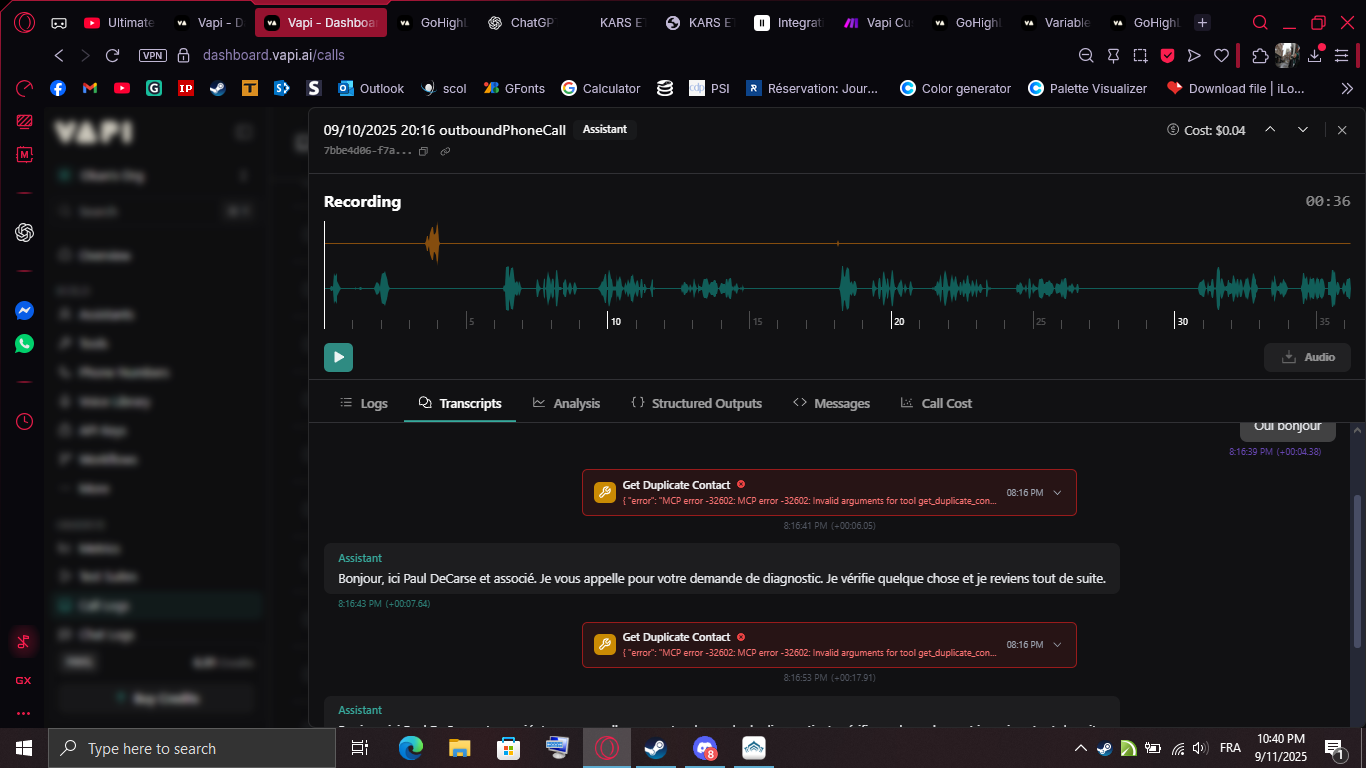Click the orange customer waveform burst
Screen dimensions: 1366x768
[432, 243]
